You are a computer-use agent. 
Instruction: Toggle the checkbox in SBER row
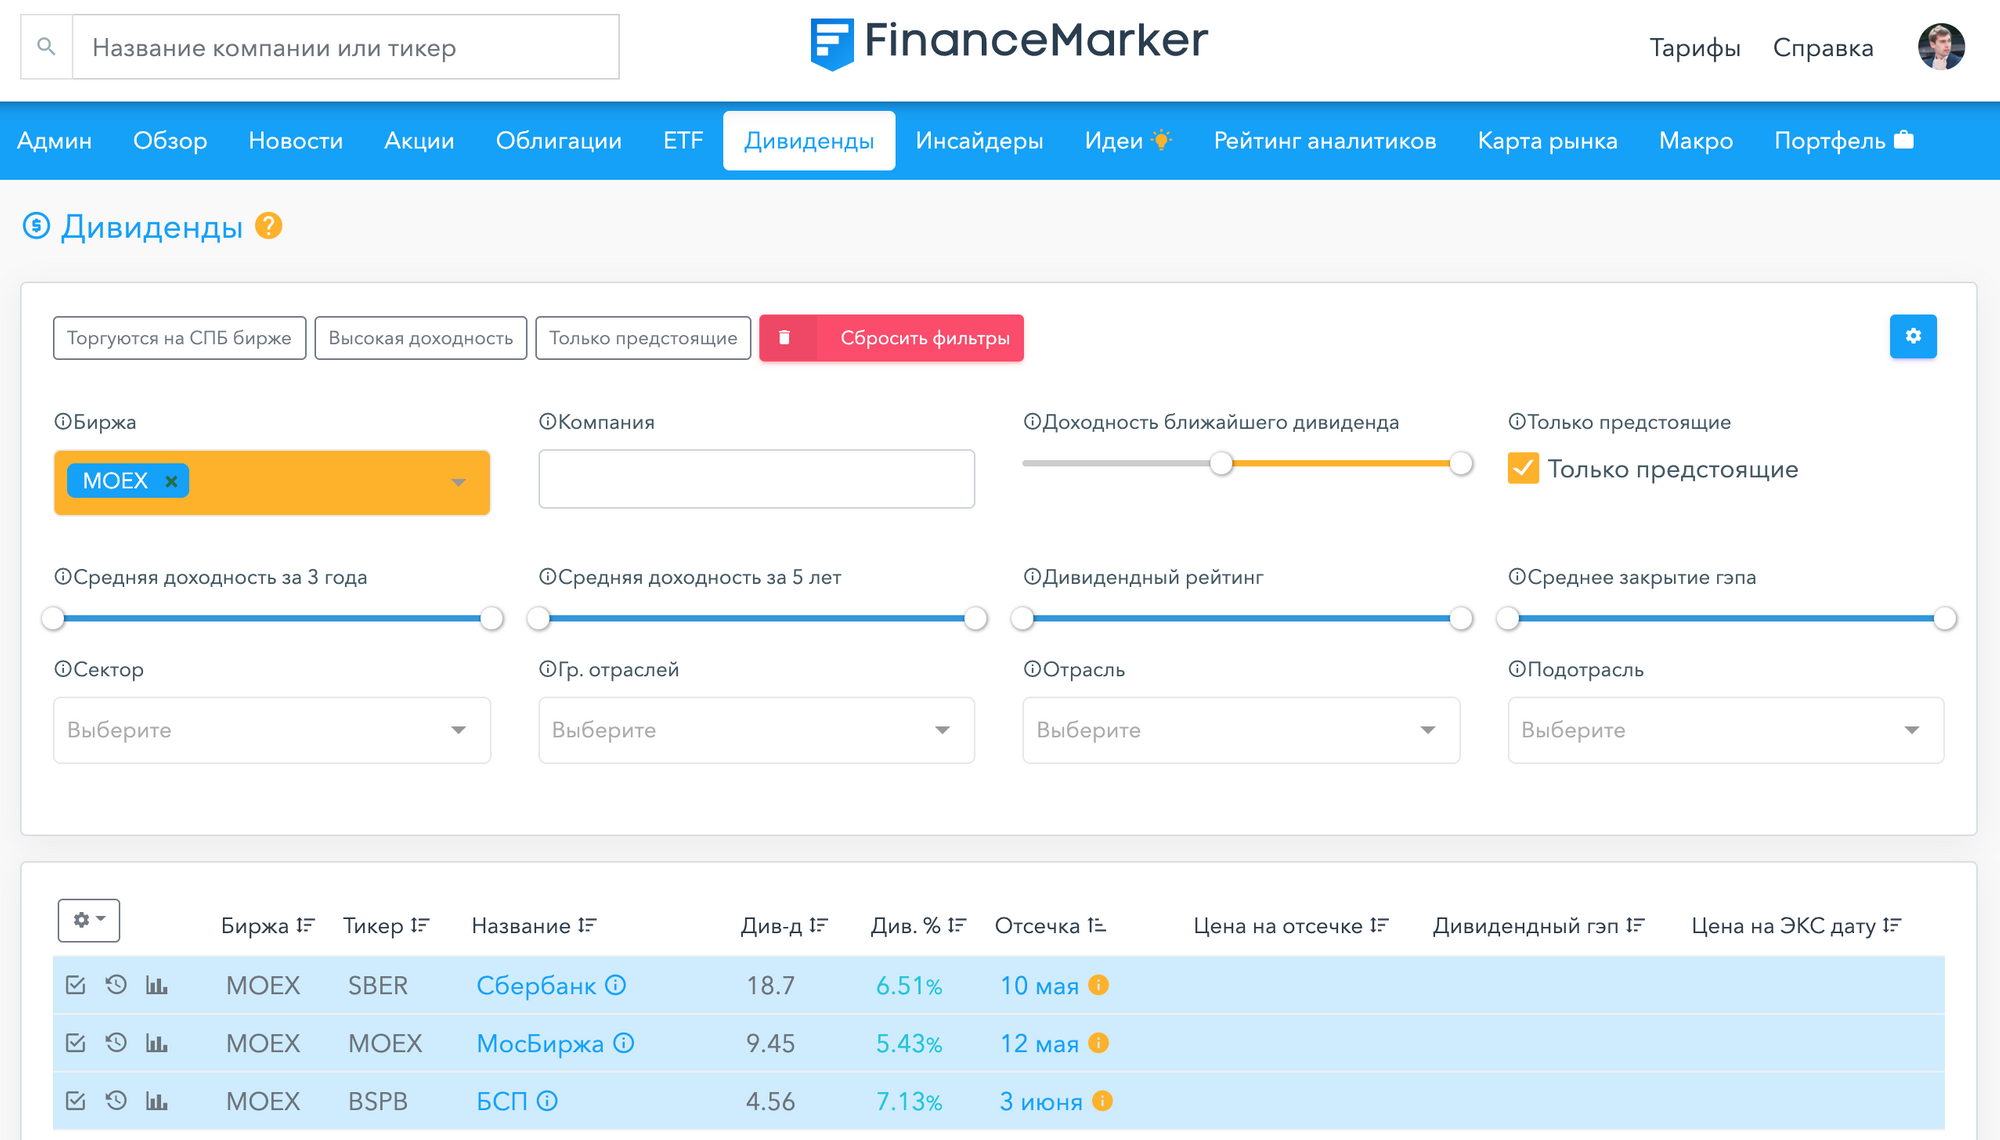76,985
